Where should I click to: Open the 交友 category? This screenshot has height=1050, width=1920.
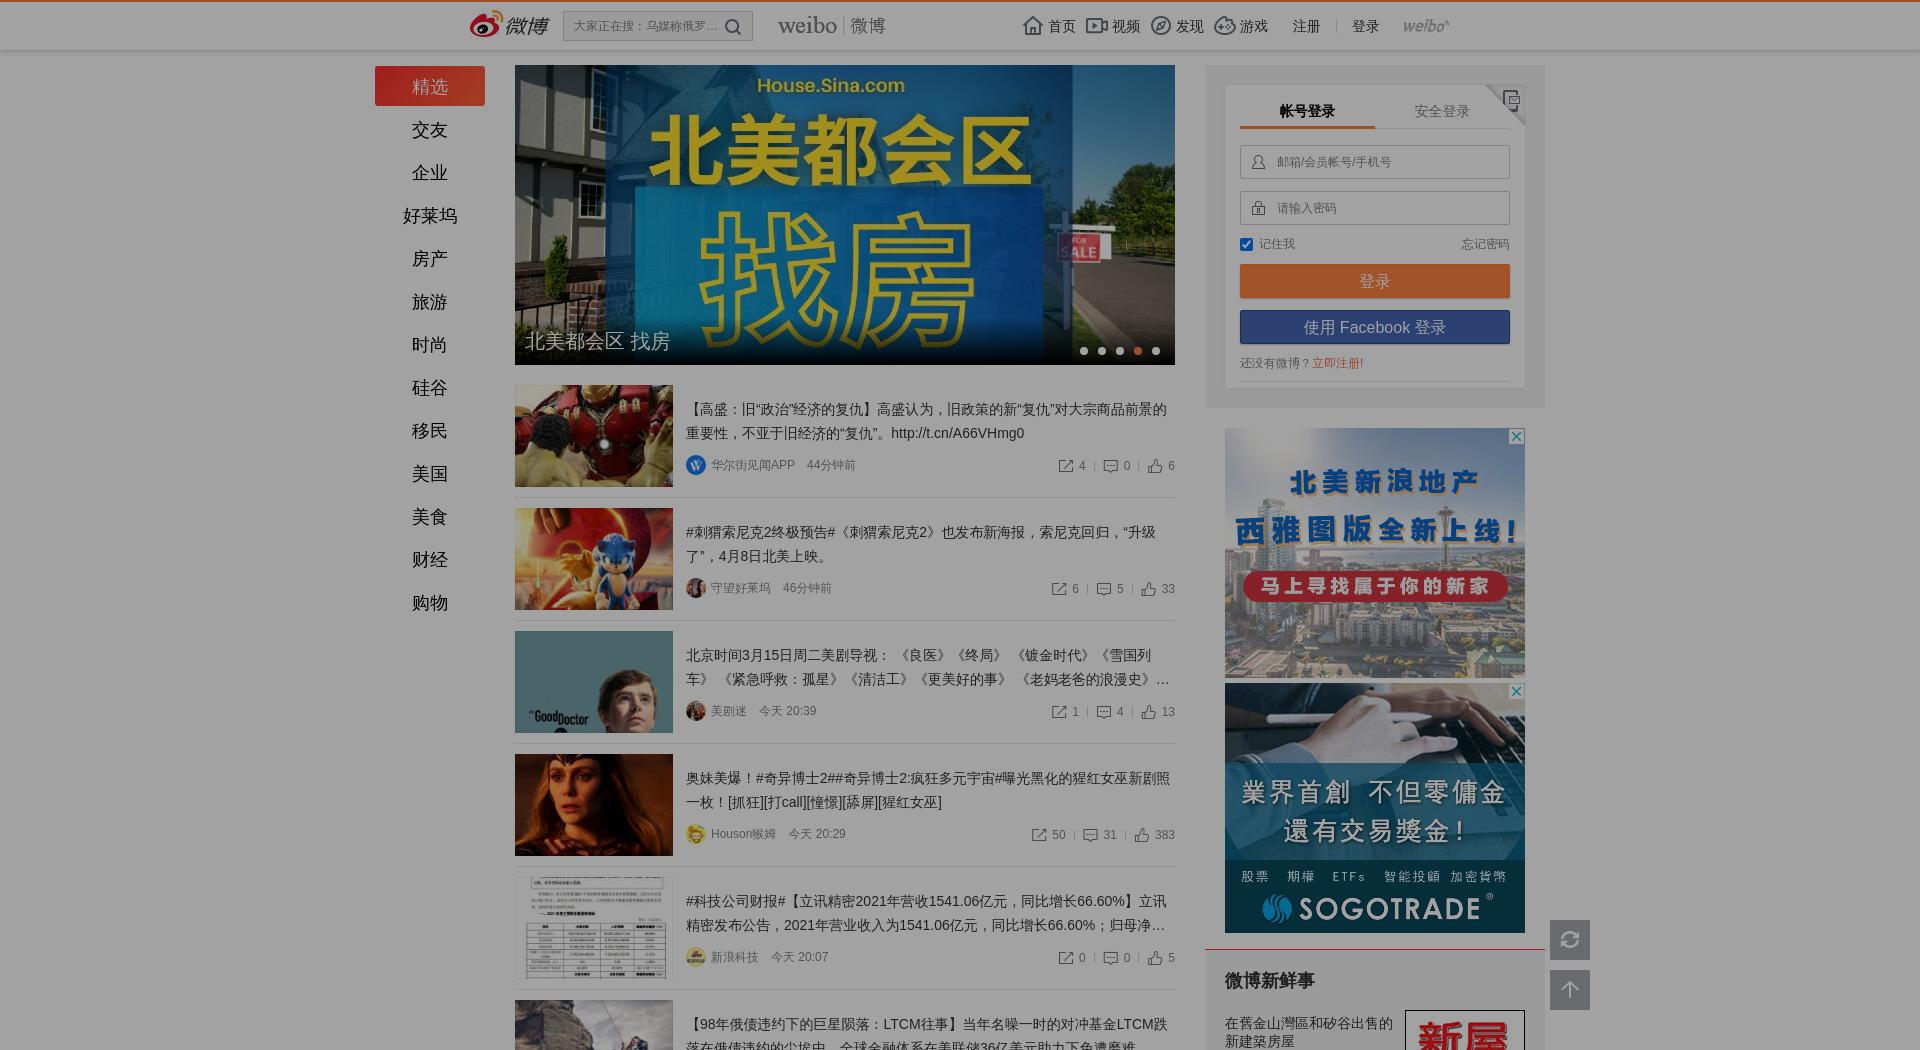click(x=430, y=130)
